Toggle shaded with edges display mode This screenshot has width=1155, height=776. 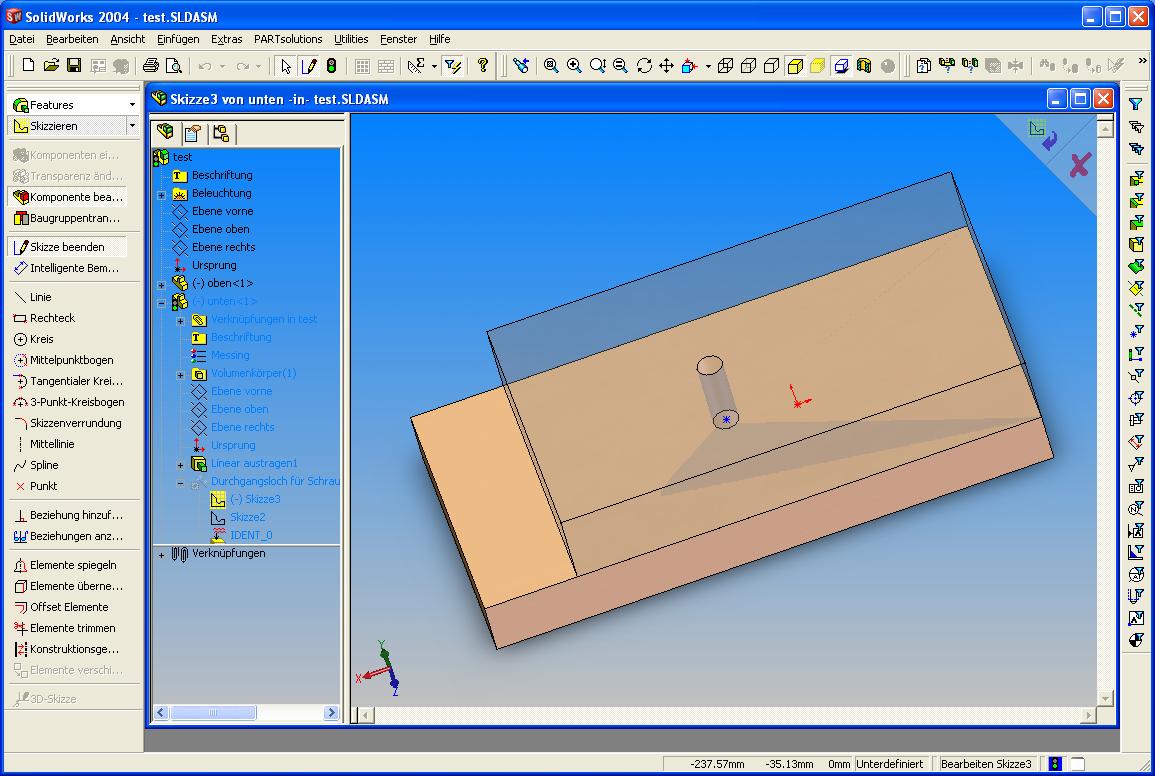coord(795,66)
